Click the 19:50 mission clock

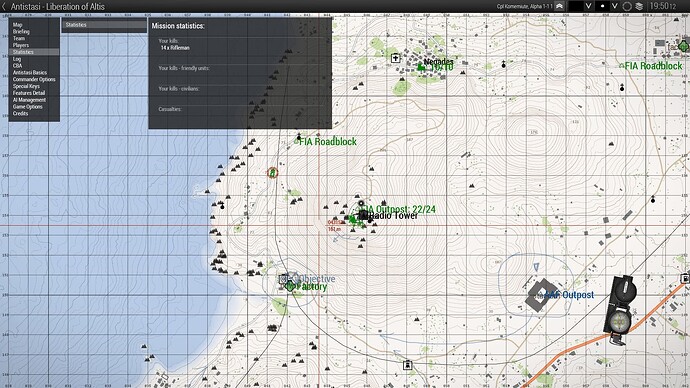(663, 6)
